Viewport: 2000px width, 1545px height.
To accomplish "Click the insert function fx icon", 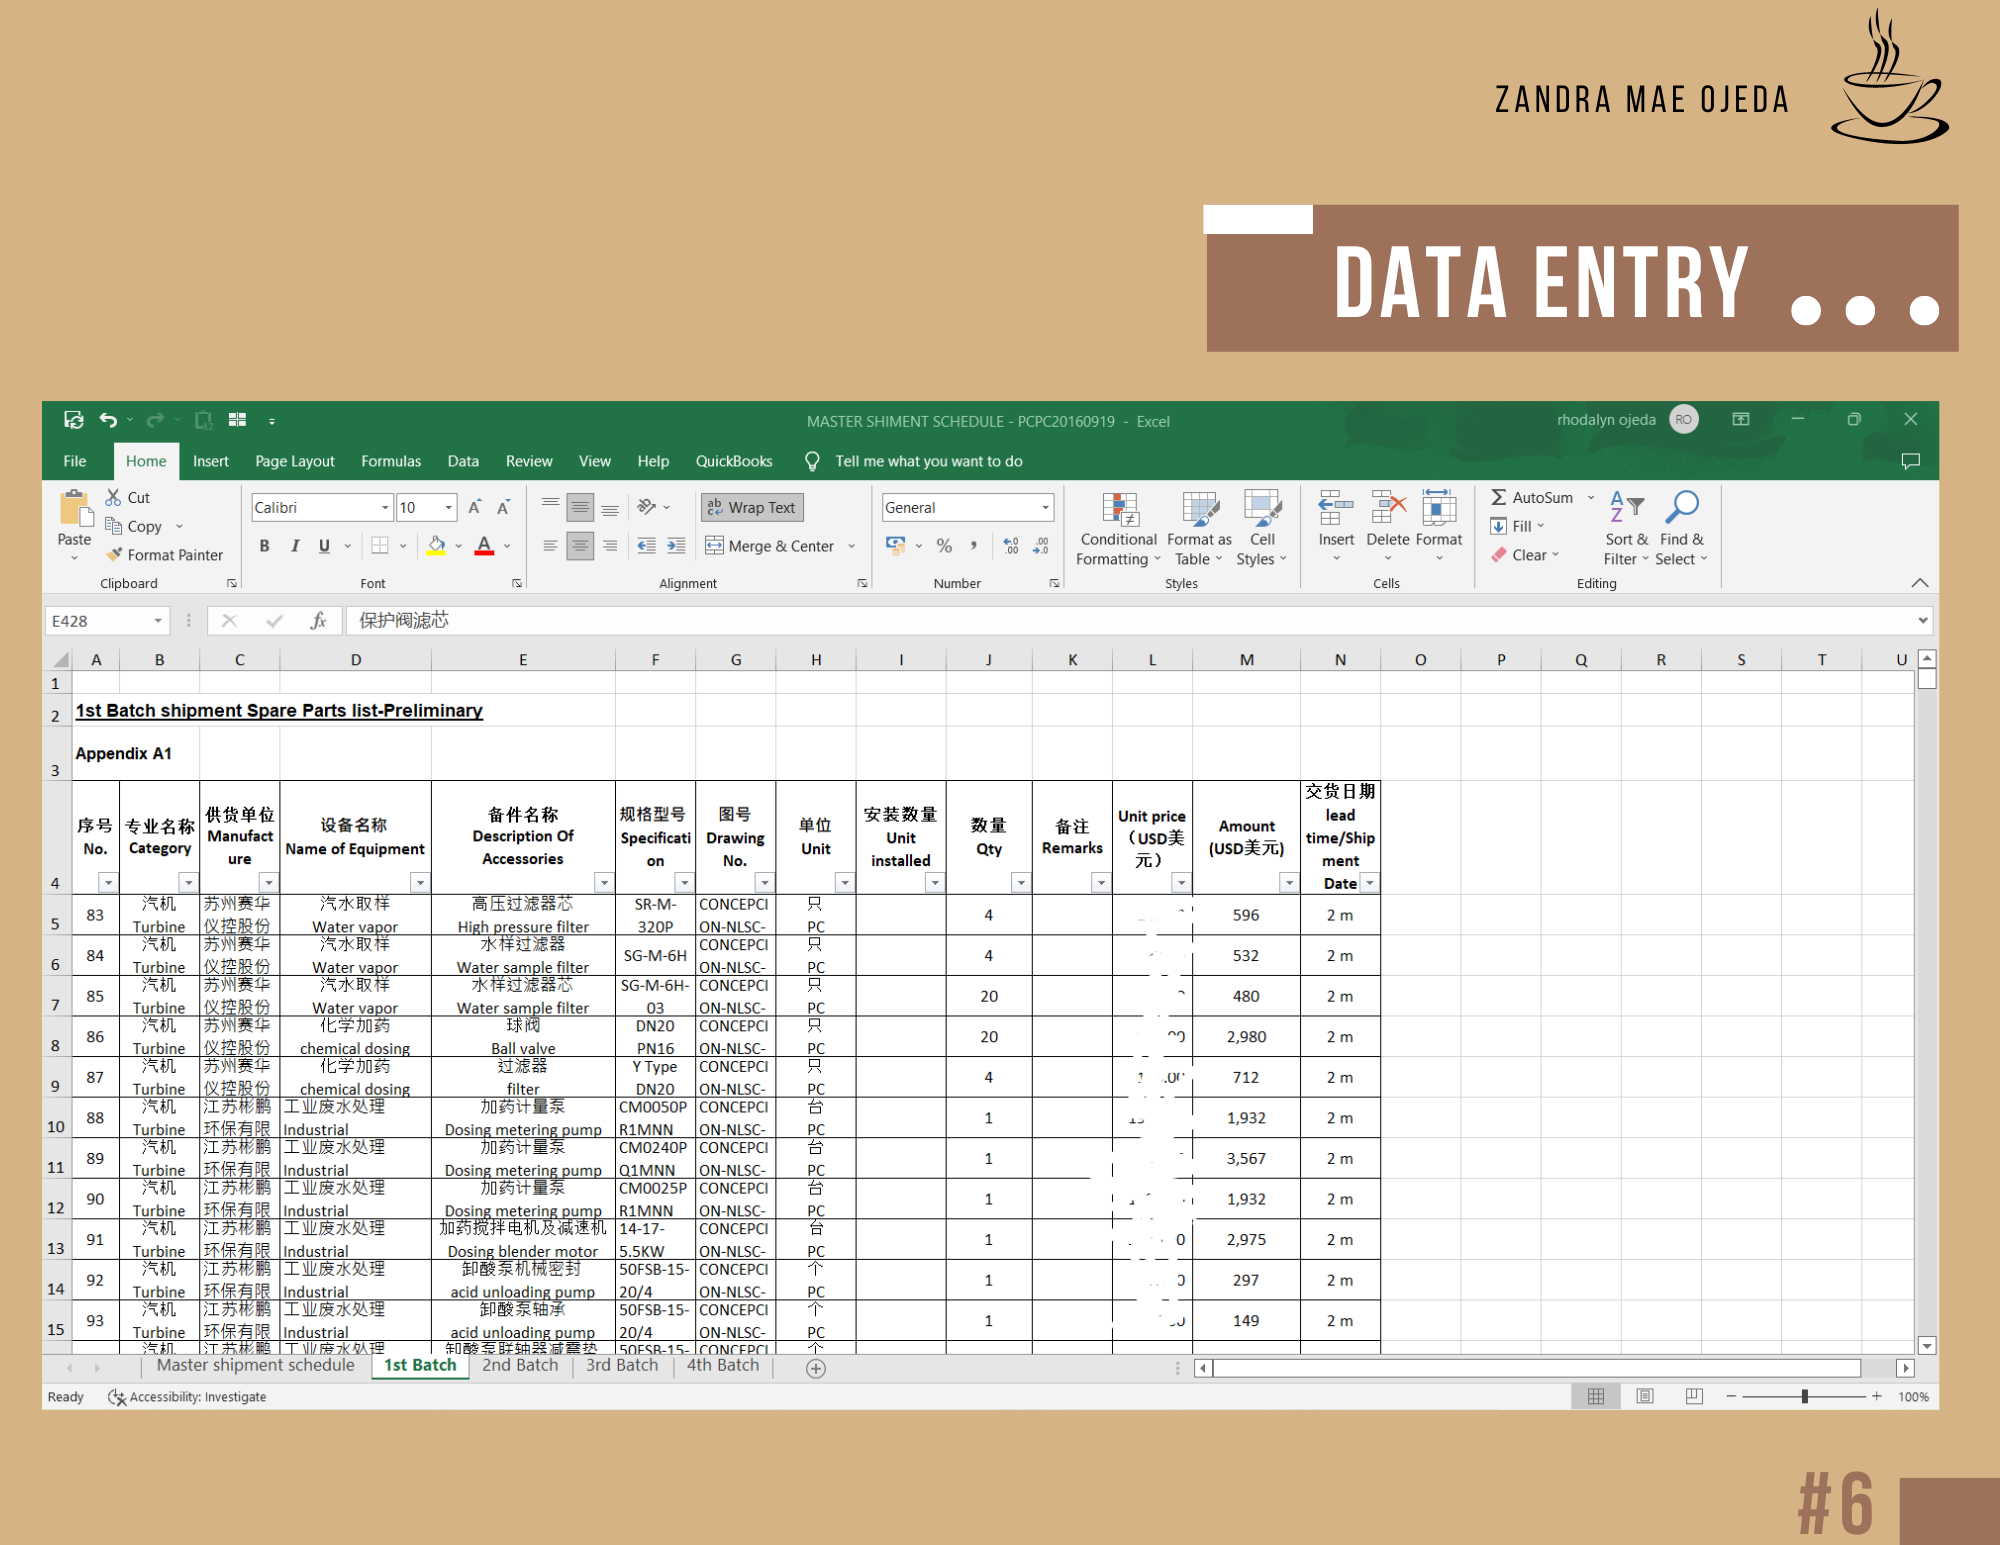I will coord(318,621).
